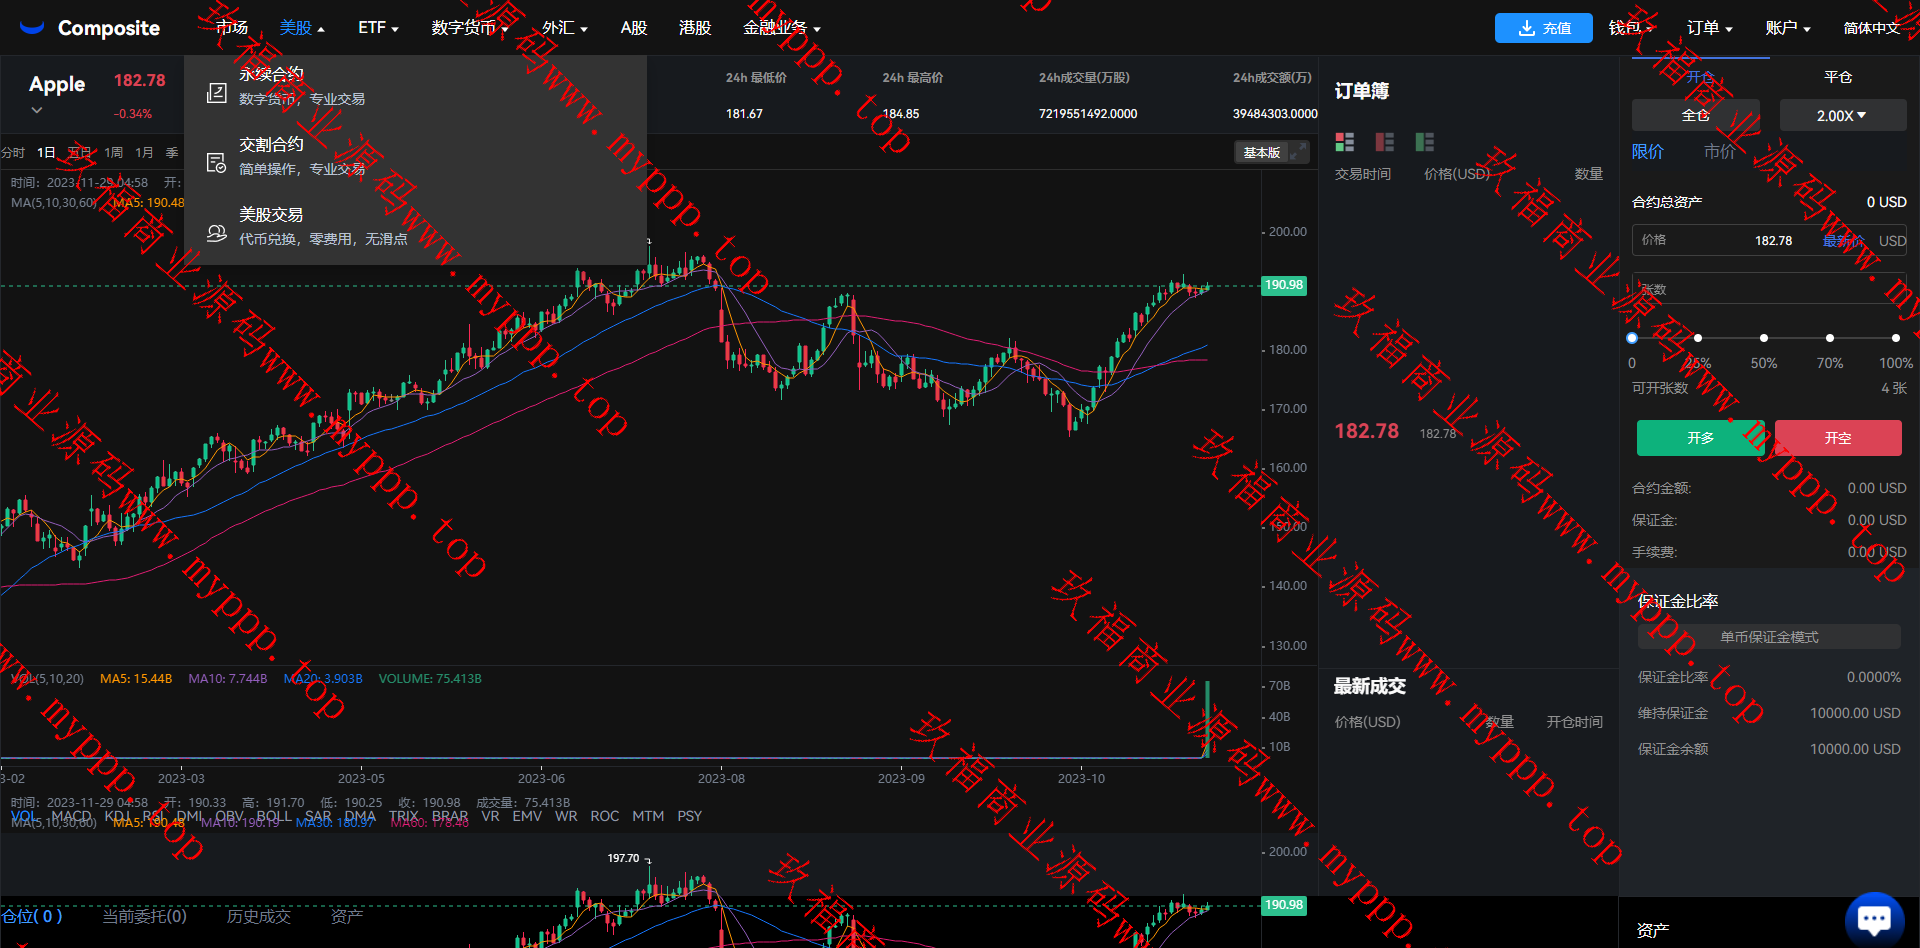The height and width of the screenshot is (948, 1920).
Task: Expand the 钱包 wallet dropdown
Action: (x=1631, y=28)
